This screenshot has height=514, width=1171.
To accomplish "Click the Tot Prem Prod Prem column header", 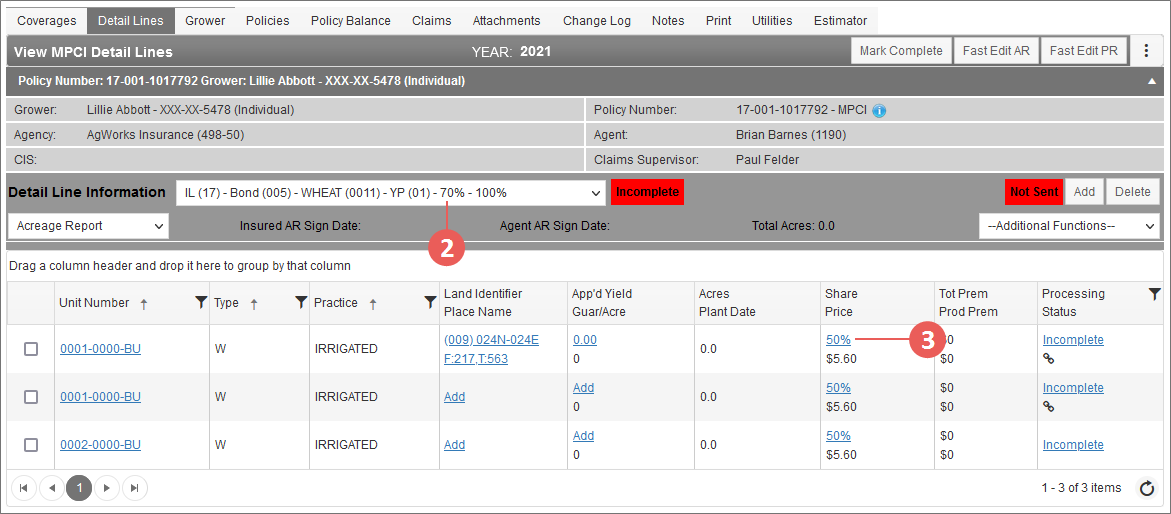I will (x=985, y=303).
